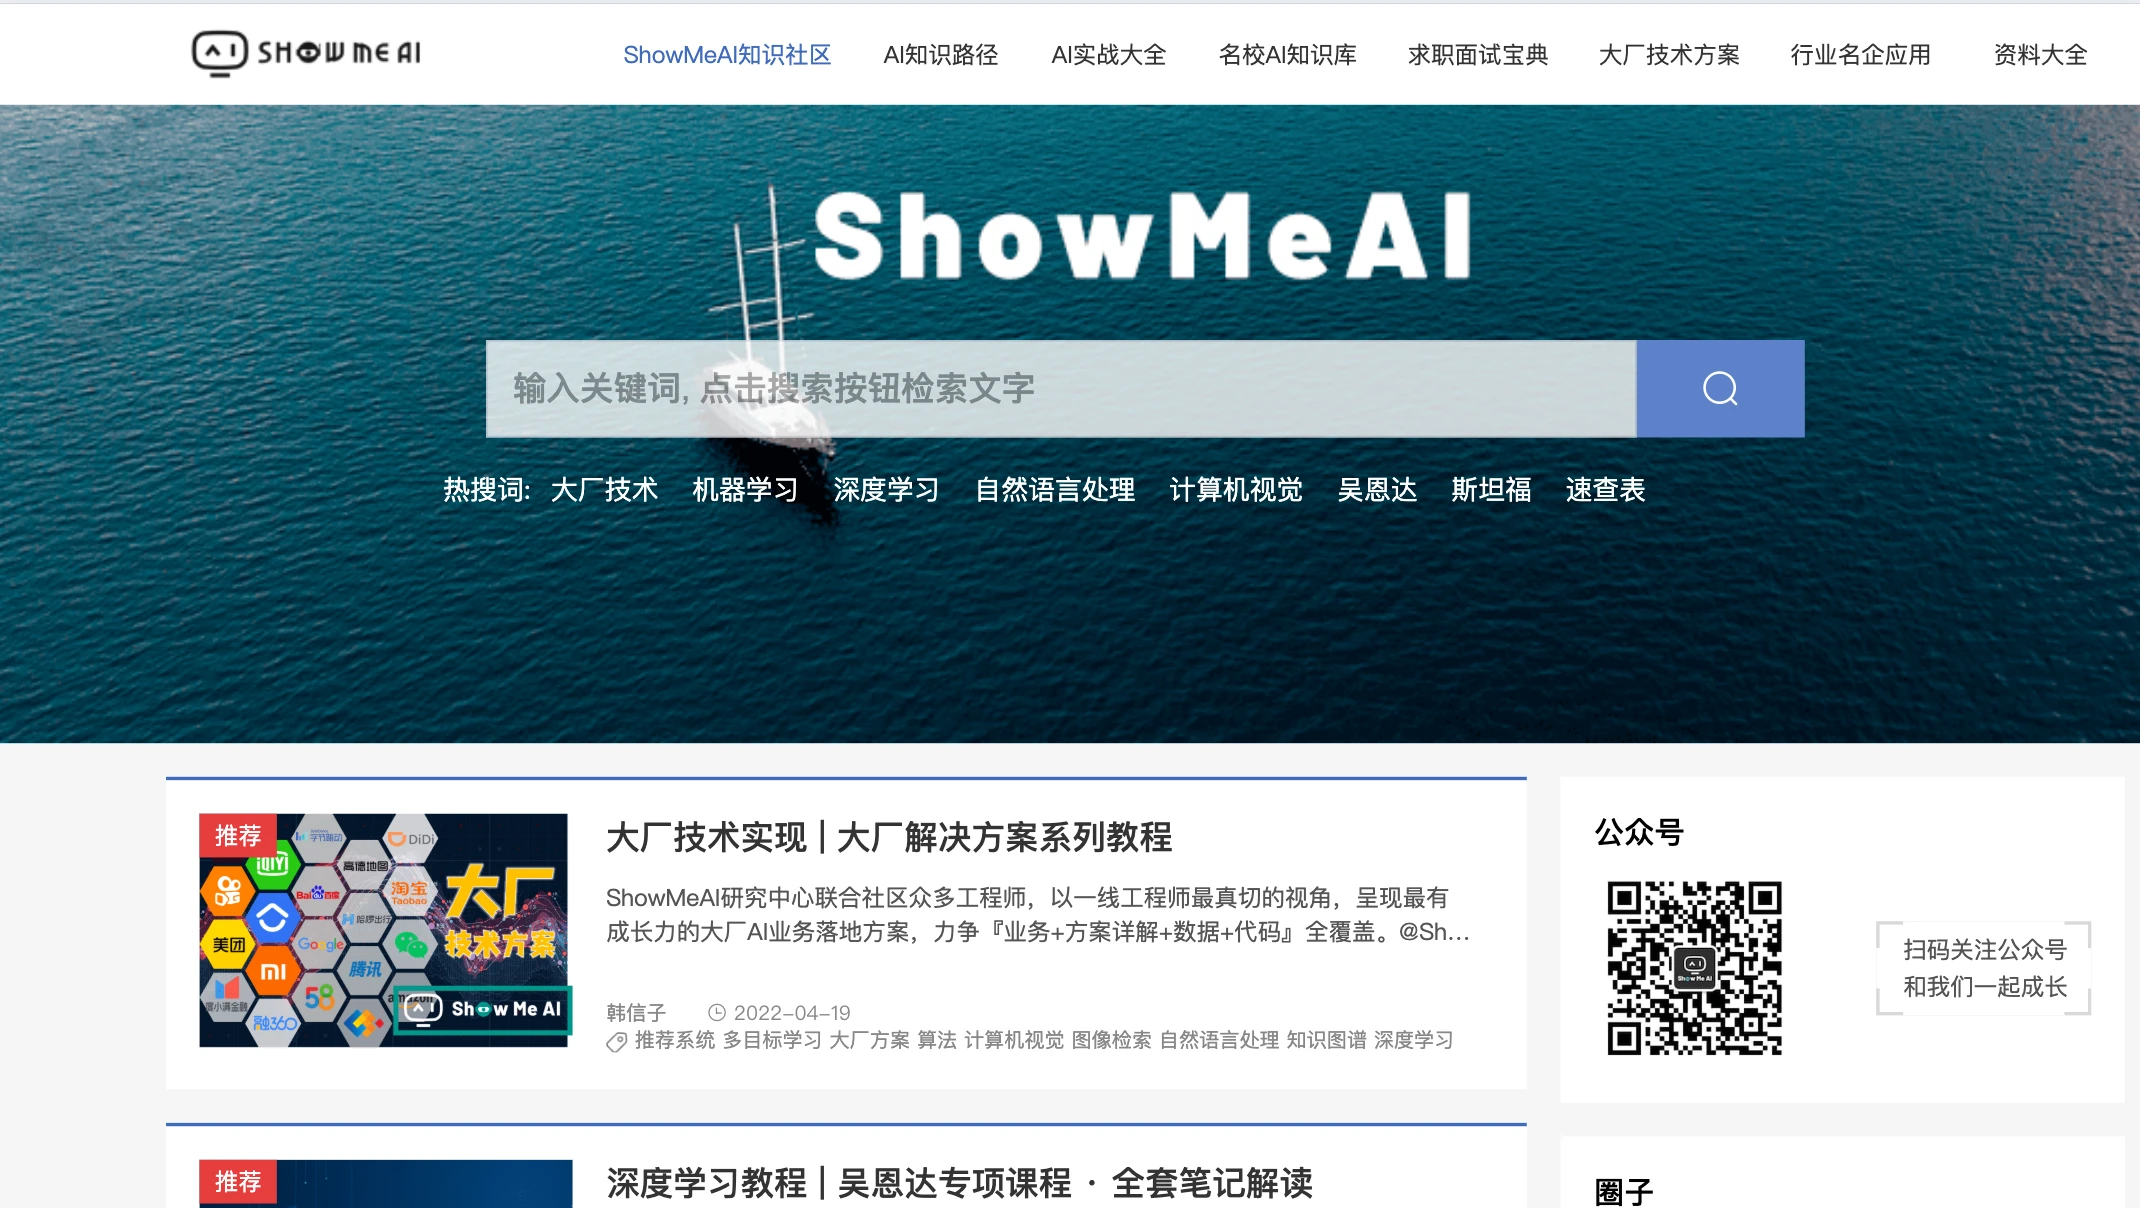Select hot search term 大厂技术
The height and width of the screenshot is (1208, 2140).
click(604, 490)
